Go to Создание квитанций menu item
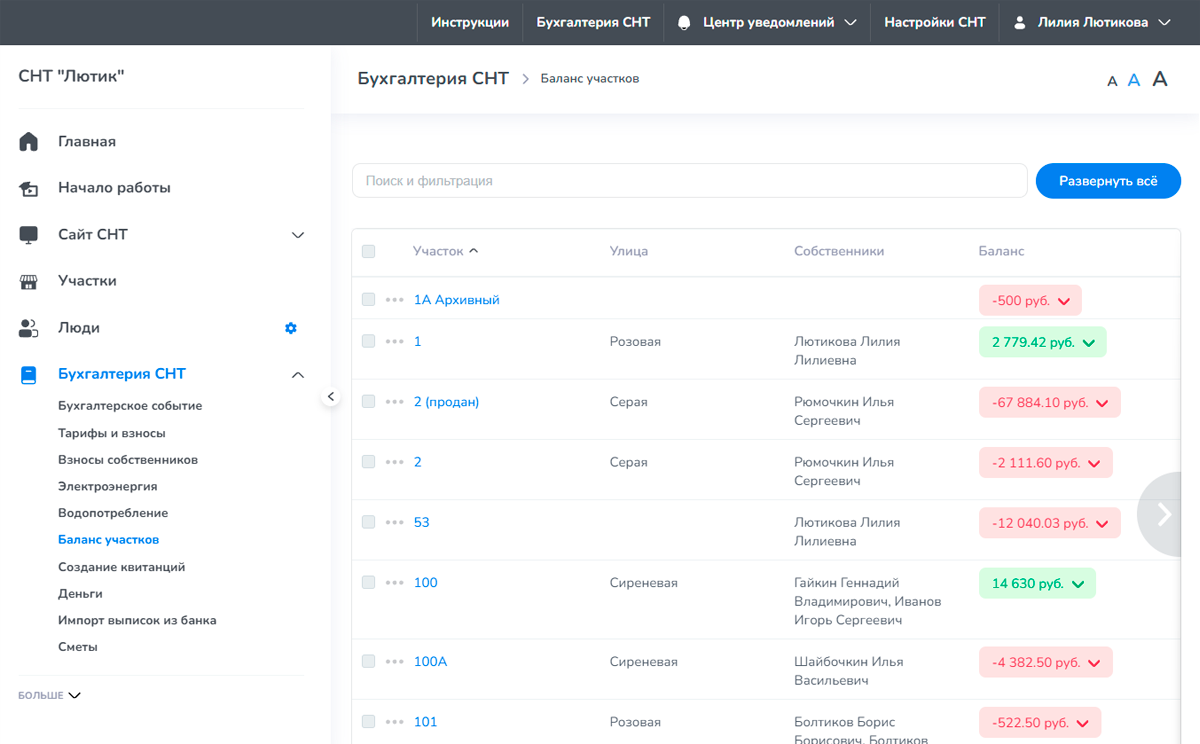The image size is (1200, 744). [121, 567]
